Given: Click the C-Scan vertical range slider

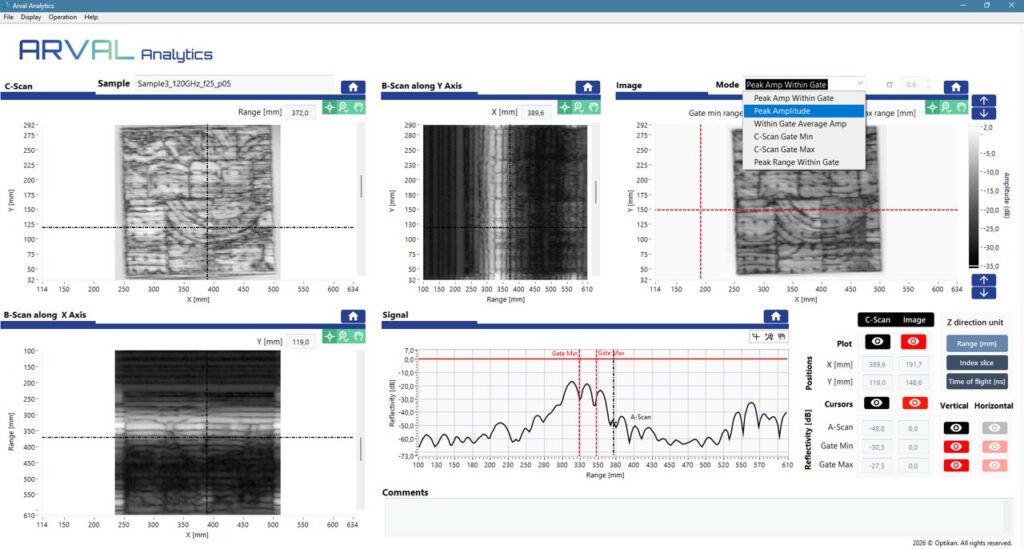Looking at the screenshot, I should (x=361, y=186).
